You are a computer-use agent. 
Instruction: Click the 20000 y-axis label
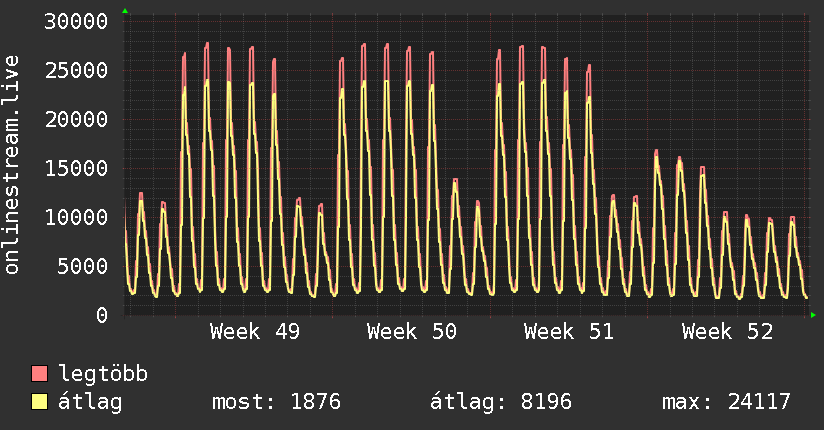(76, 119)
